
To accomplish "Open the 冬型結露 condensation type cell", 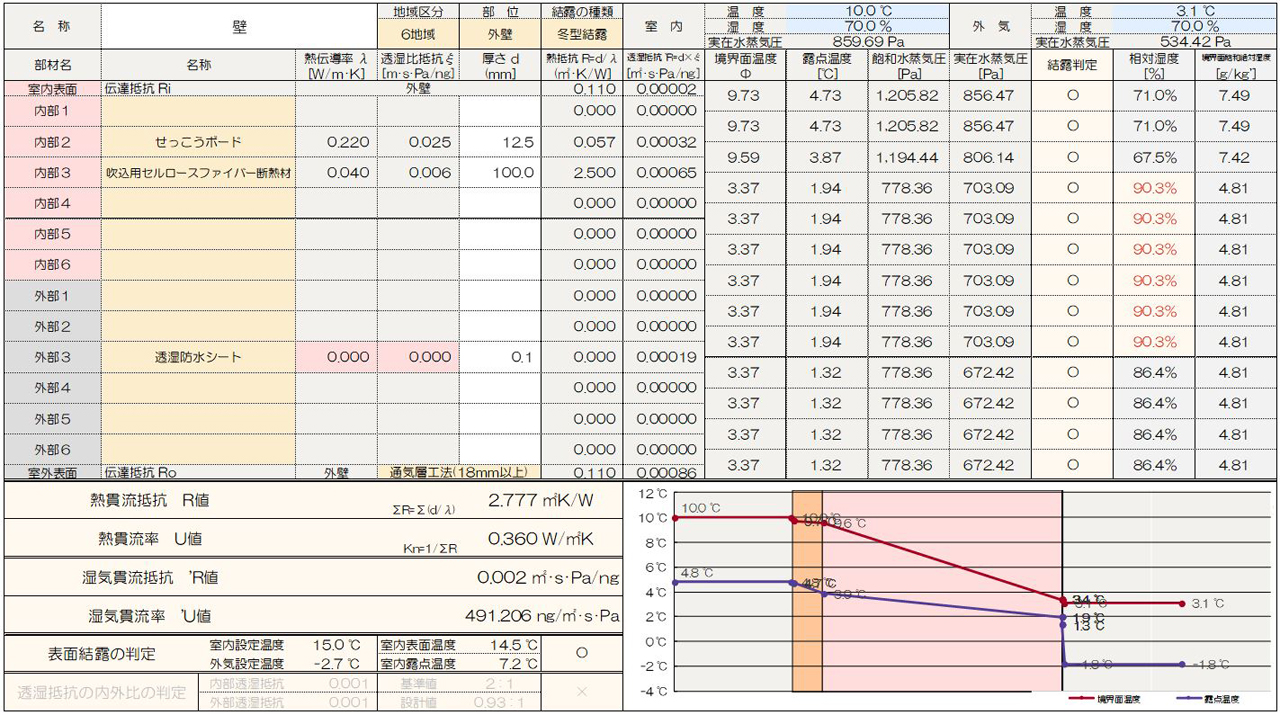I will coord(582,34).
